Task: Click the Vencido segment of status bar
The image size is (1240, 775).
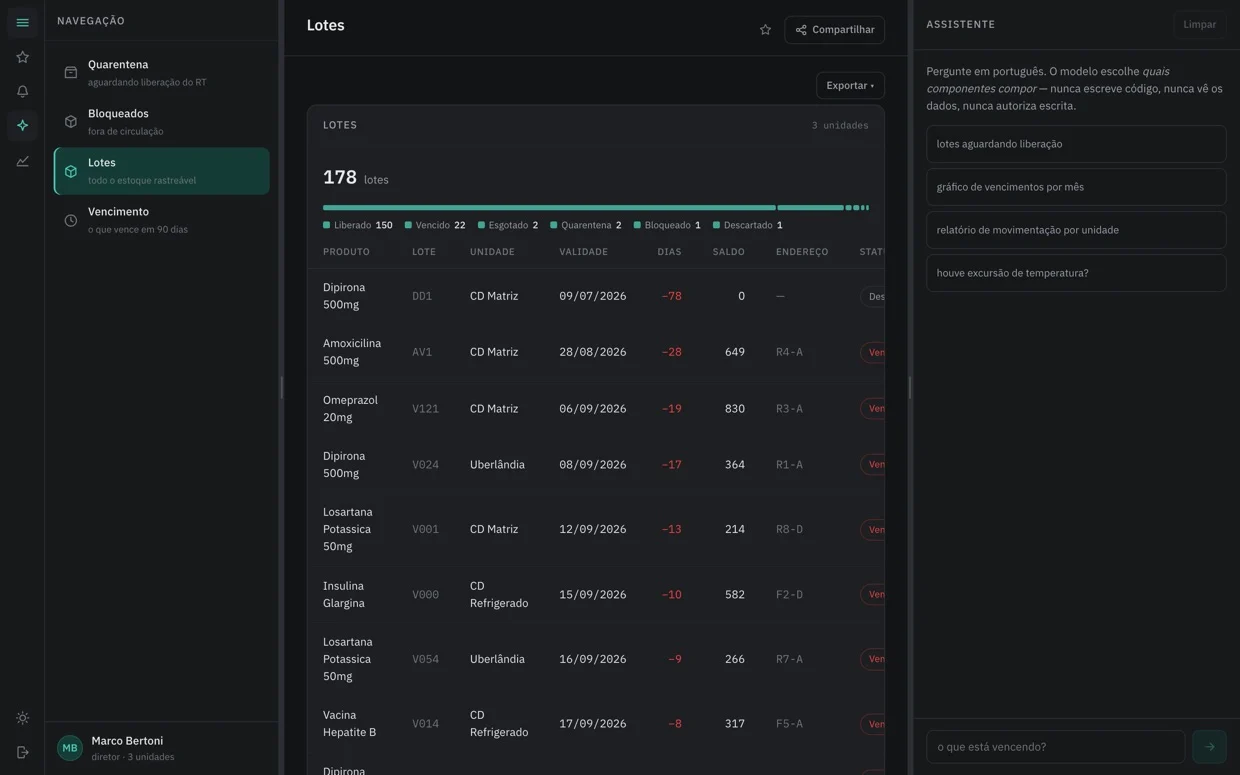Action: tap(810, 208)
